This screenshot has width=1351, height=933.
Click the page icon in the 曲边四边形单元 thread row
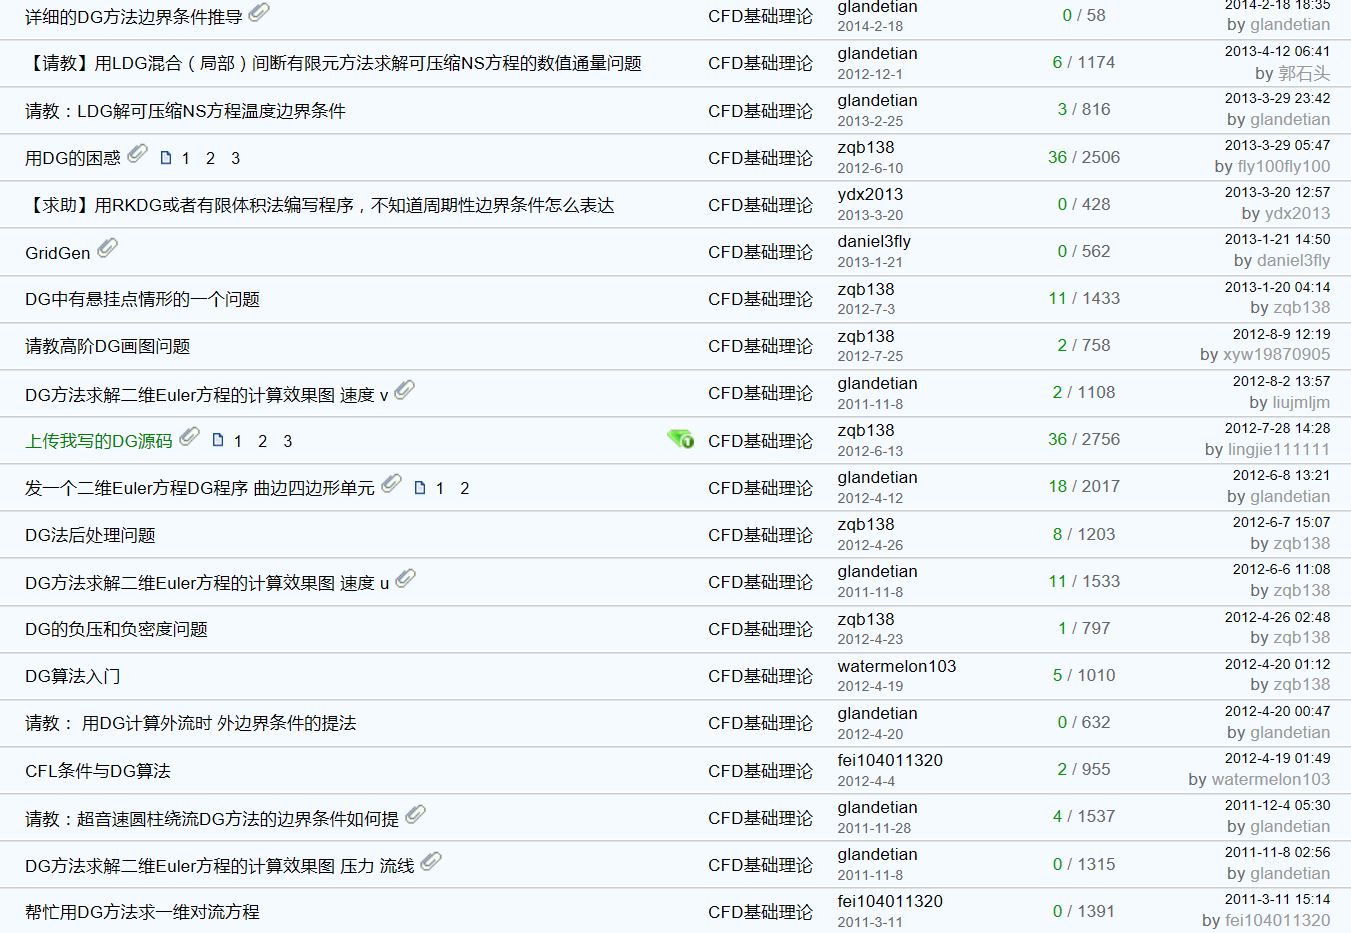click(x=420, y=488)
